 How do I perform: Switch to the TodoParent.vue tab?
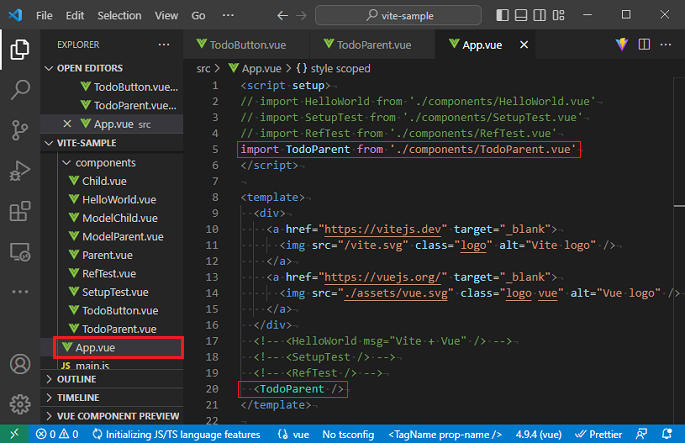click(374, 45)
